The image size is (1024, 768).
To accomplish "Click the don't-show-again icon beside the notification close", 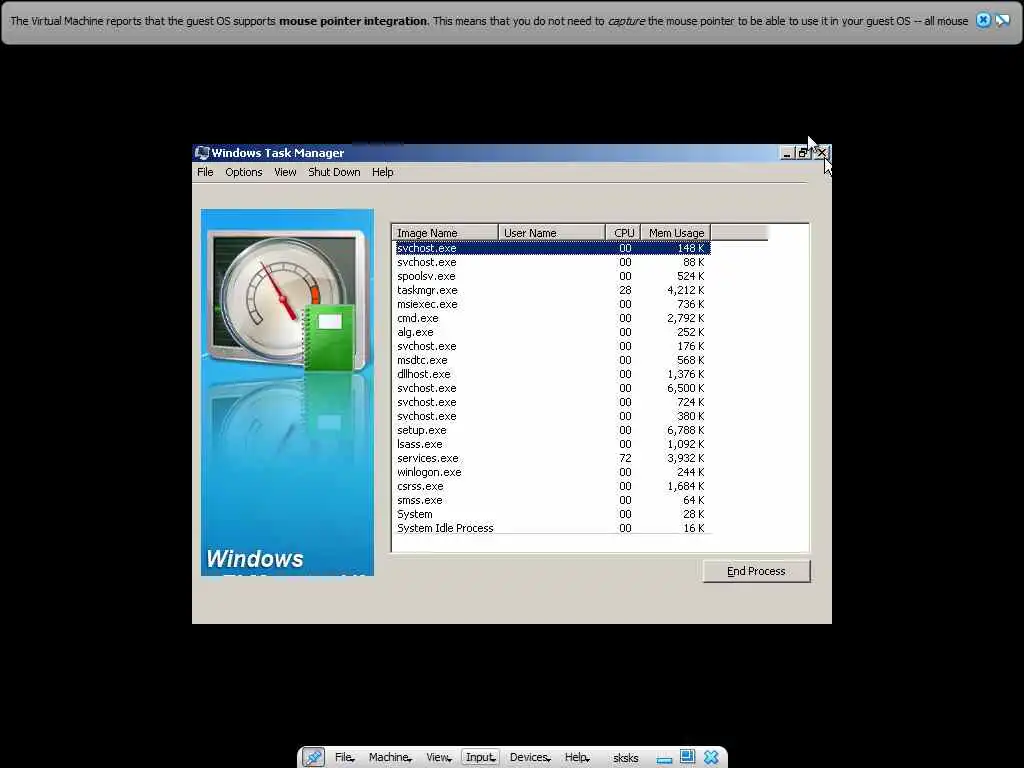I will point(1002,20).
